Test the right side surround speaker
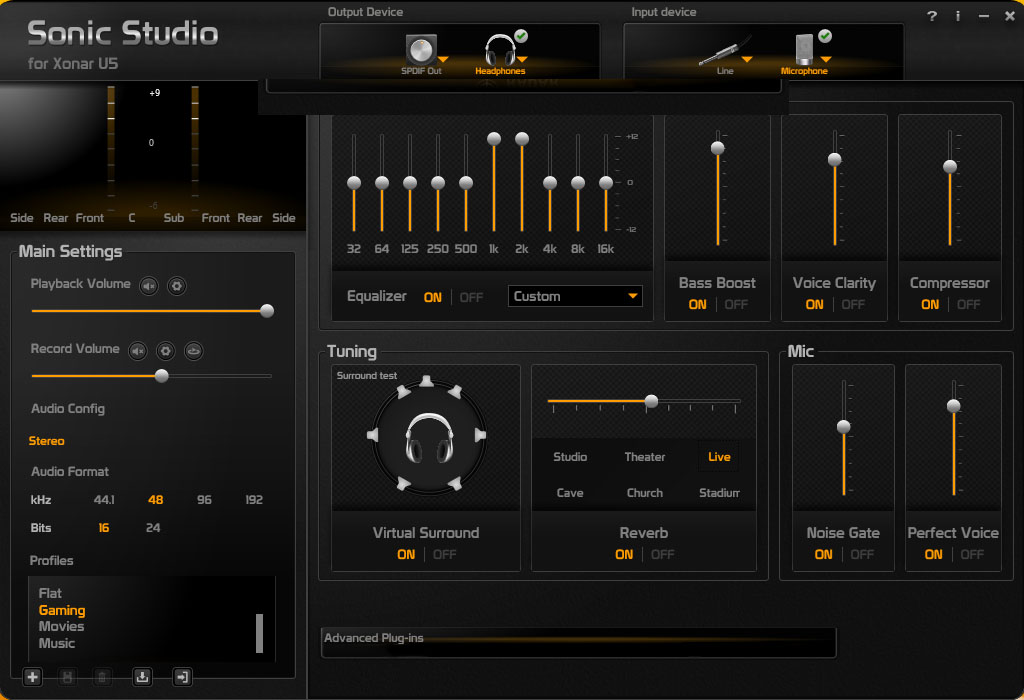The width and height of the screenshot is (1024, 700). click(x=480, y=435)
